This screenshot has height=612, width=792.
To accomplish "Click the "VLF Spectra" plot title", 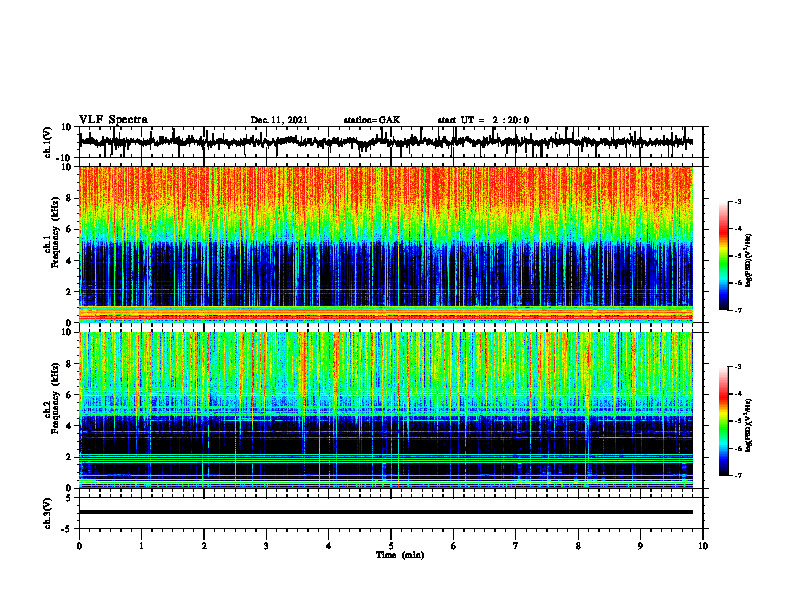I will [113, 120].
